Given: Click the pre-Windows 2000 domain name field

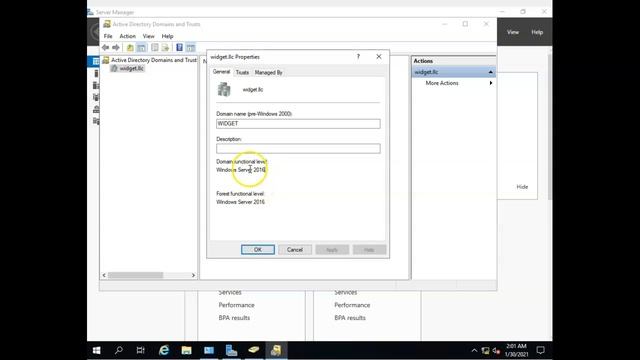Looking at the screenshot, I should pyautogui.click(x=298, y=124).
